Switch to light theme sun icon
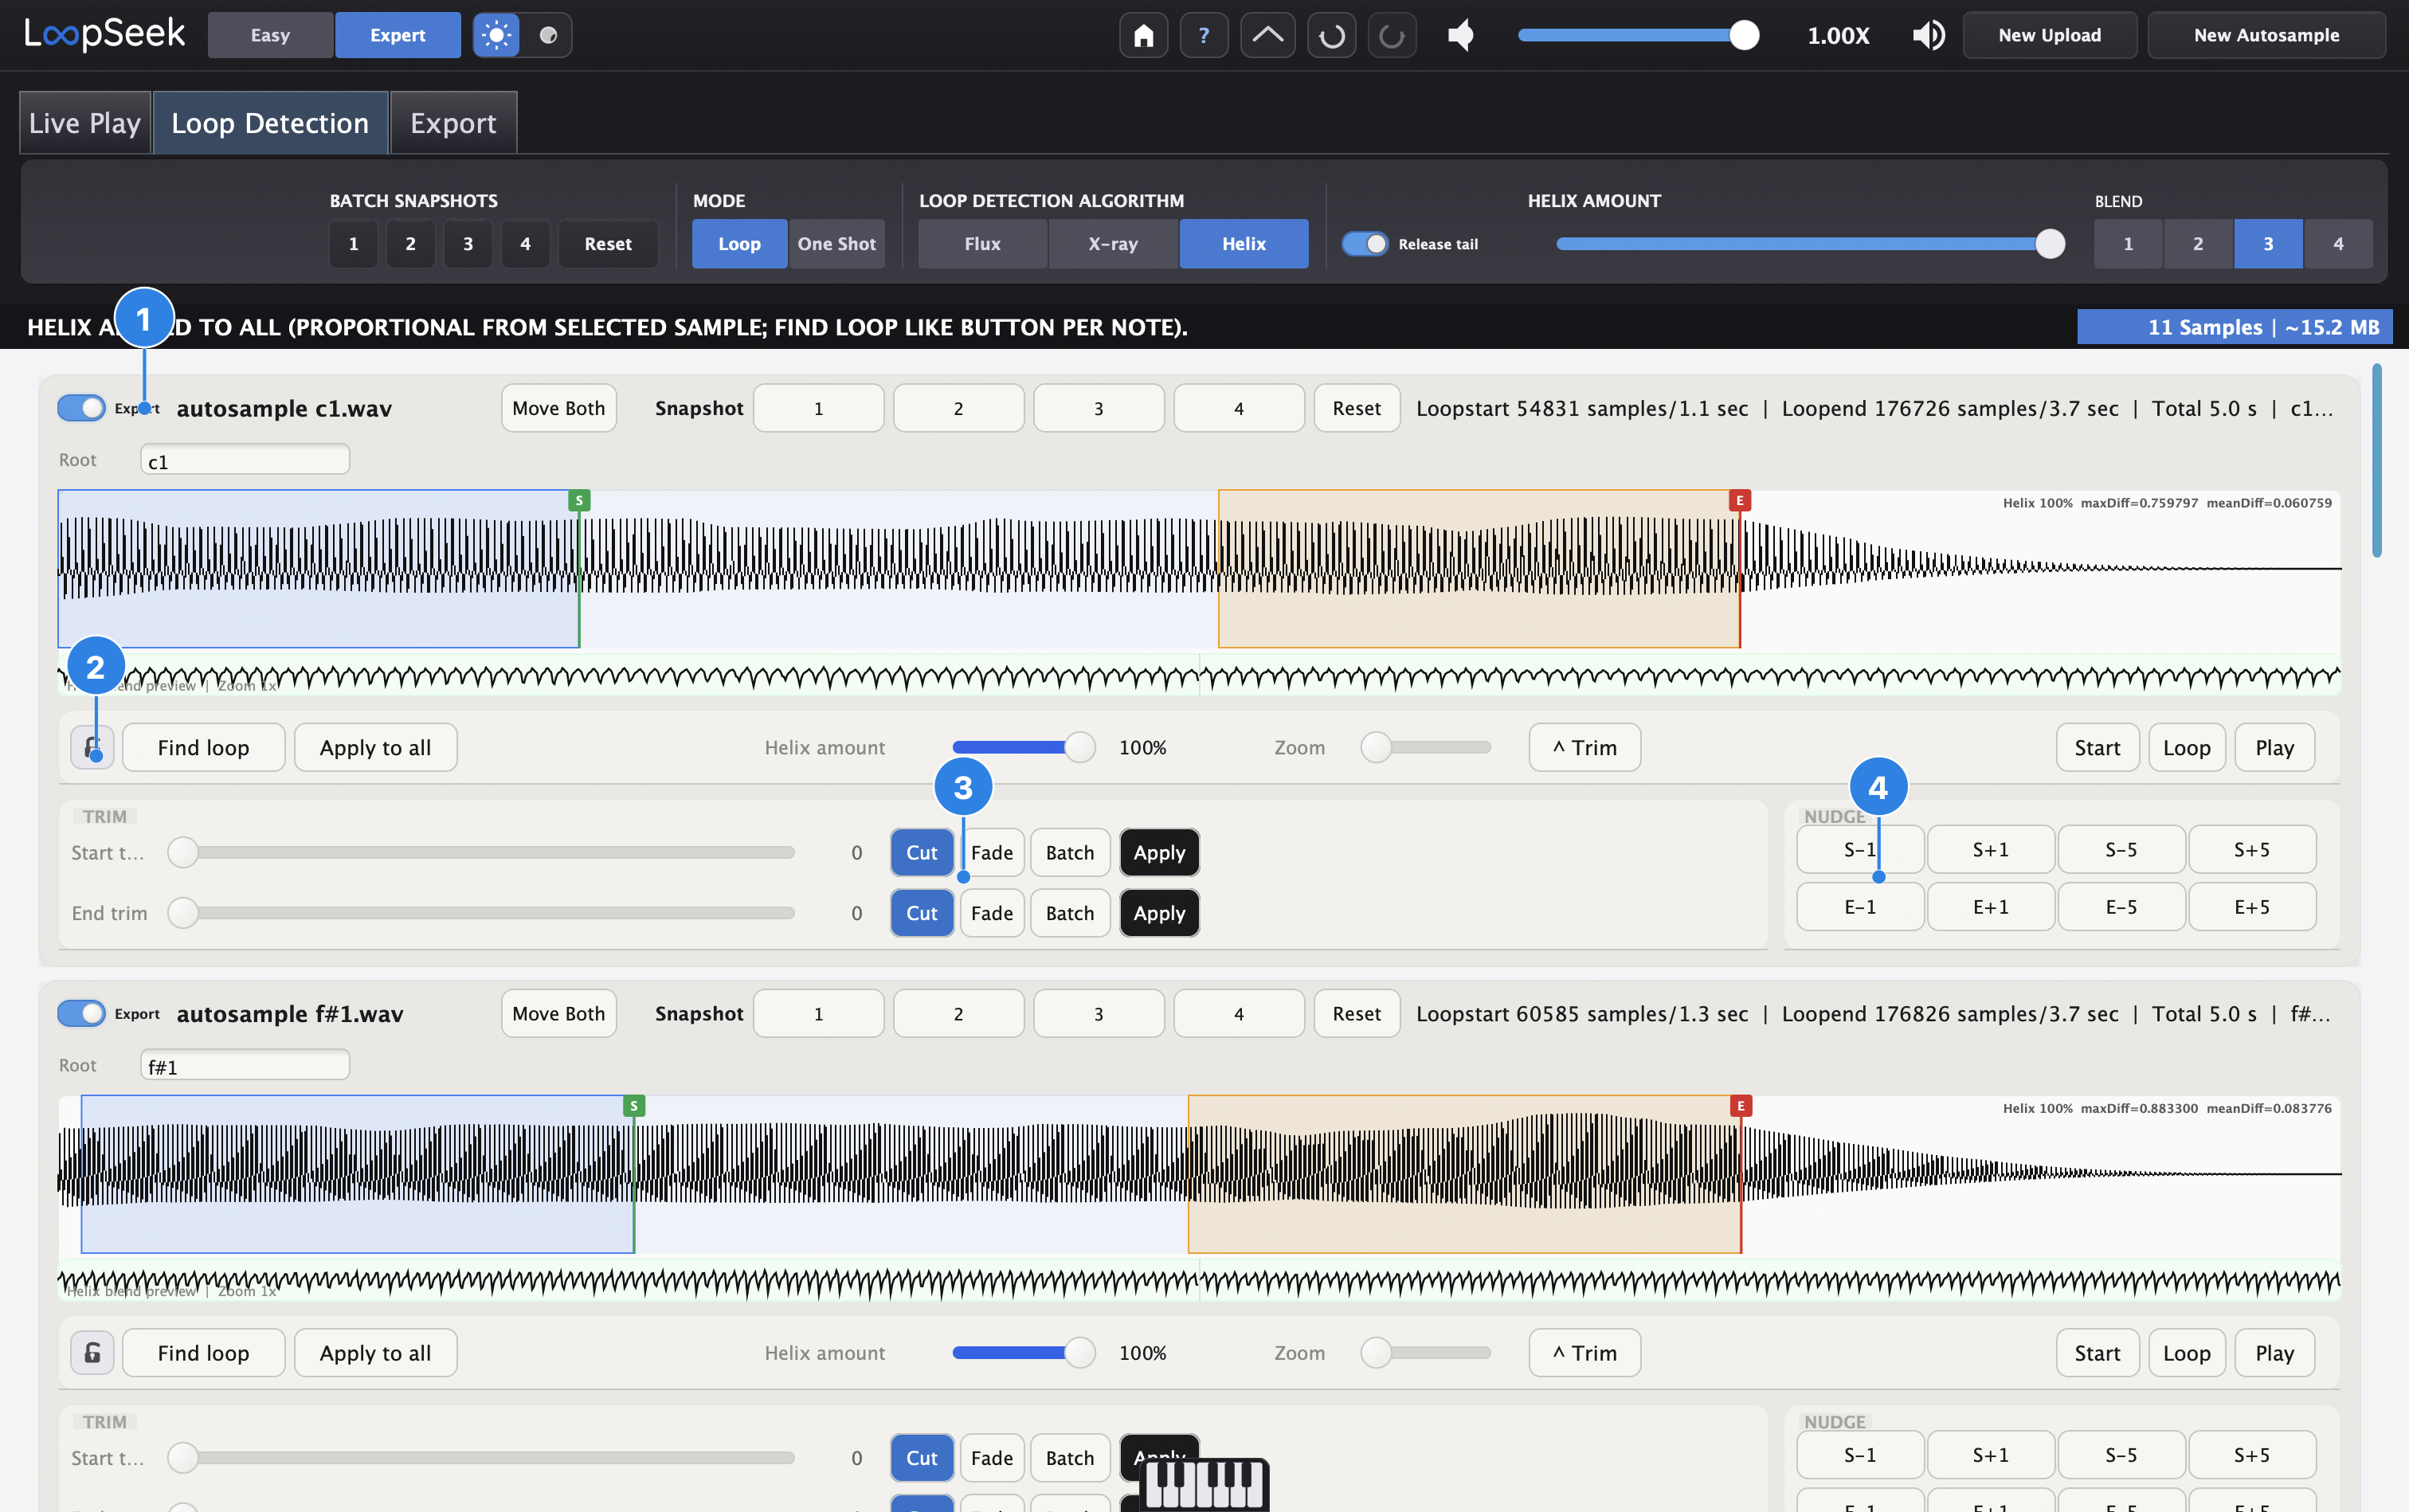The height and width of the screenshot is (1512, 2409). [496, 35]
